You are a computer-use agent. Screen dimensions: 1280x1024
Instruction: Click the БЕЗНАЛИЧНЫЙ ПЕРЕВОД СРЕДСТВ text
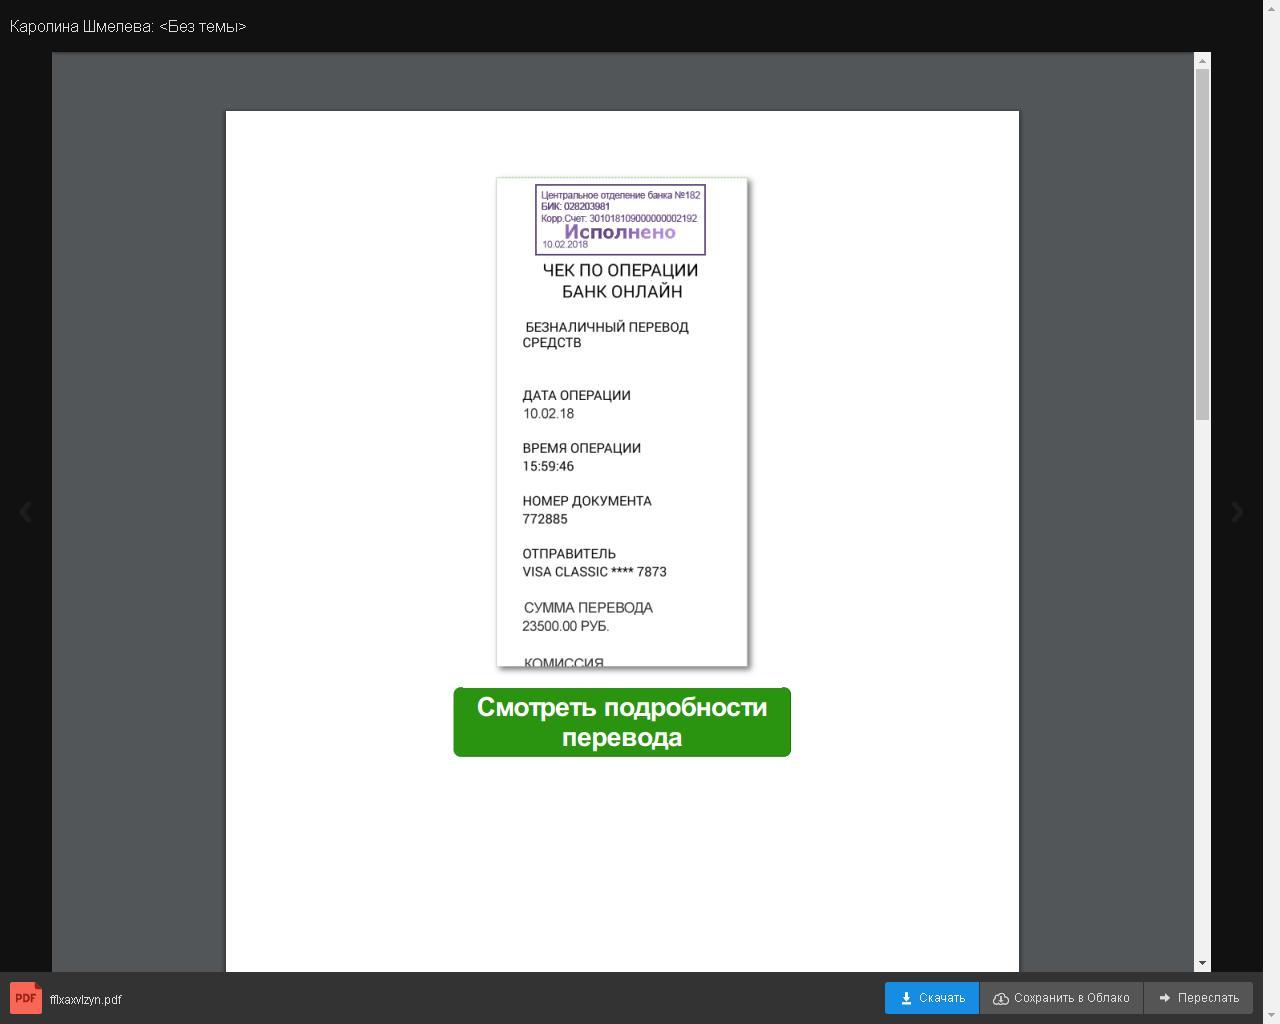point(606,335)
